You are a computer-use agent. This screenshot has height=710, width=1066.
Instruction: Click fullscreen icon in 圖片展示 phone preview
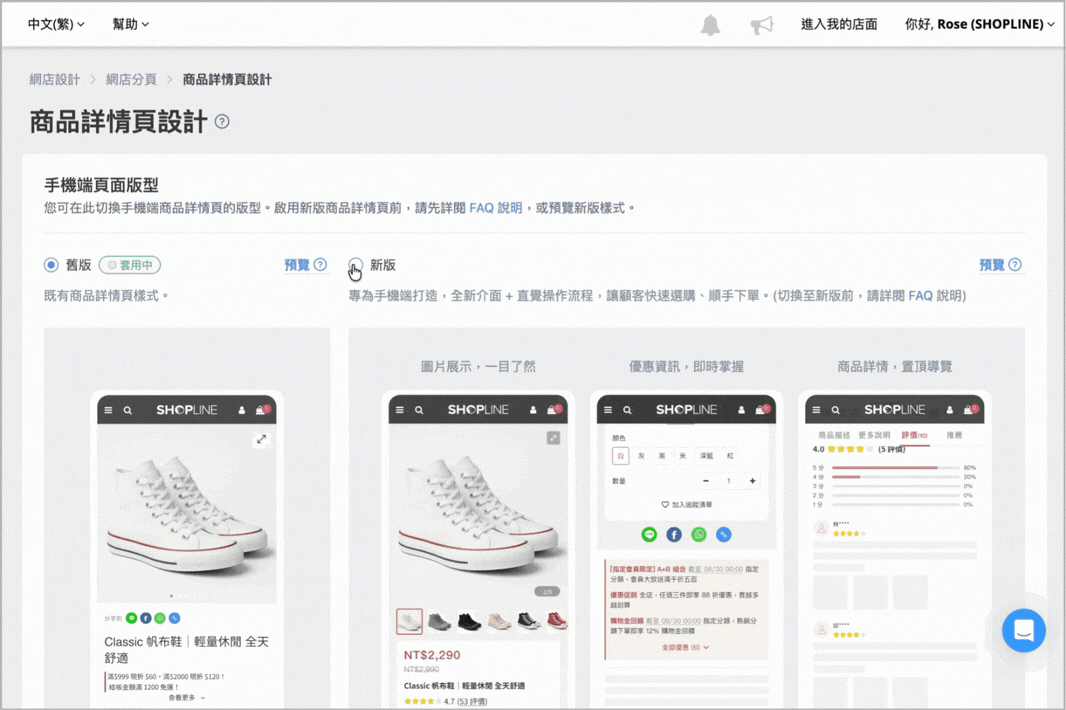[x=553, y=438]
